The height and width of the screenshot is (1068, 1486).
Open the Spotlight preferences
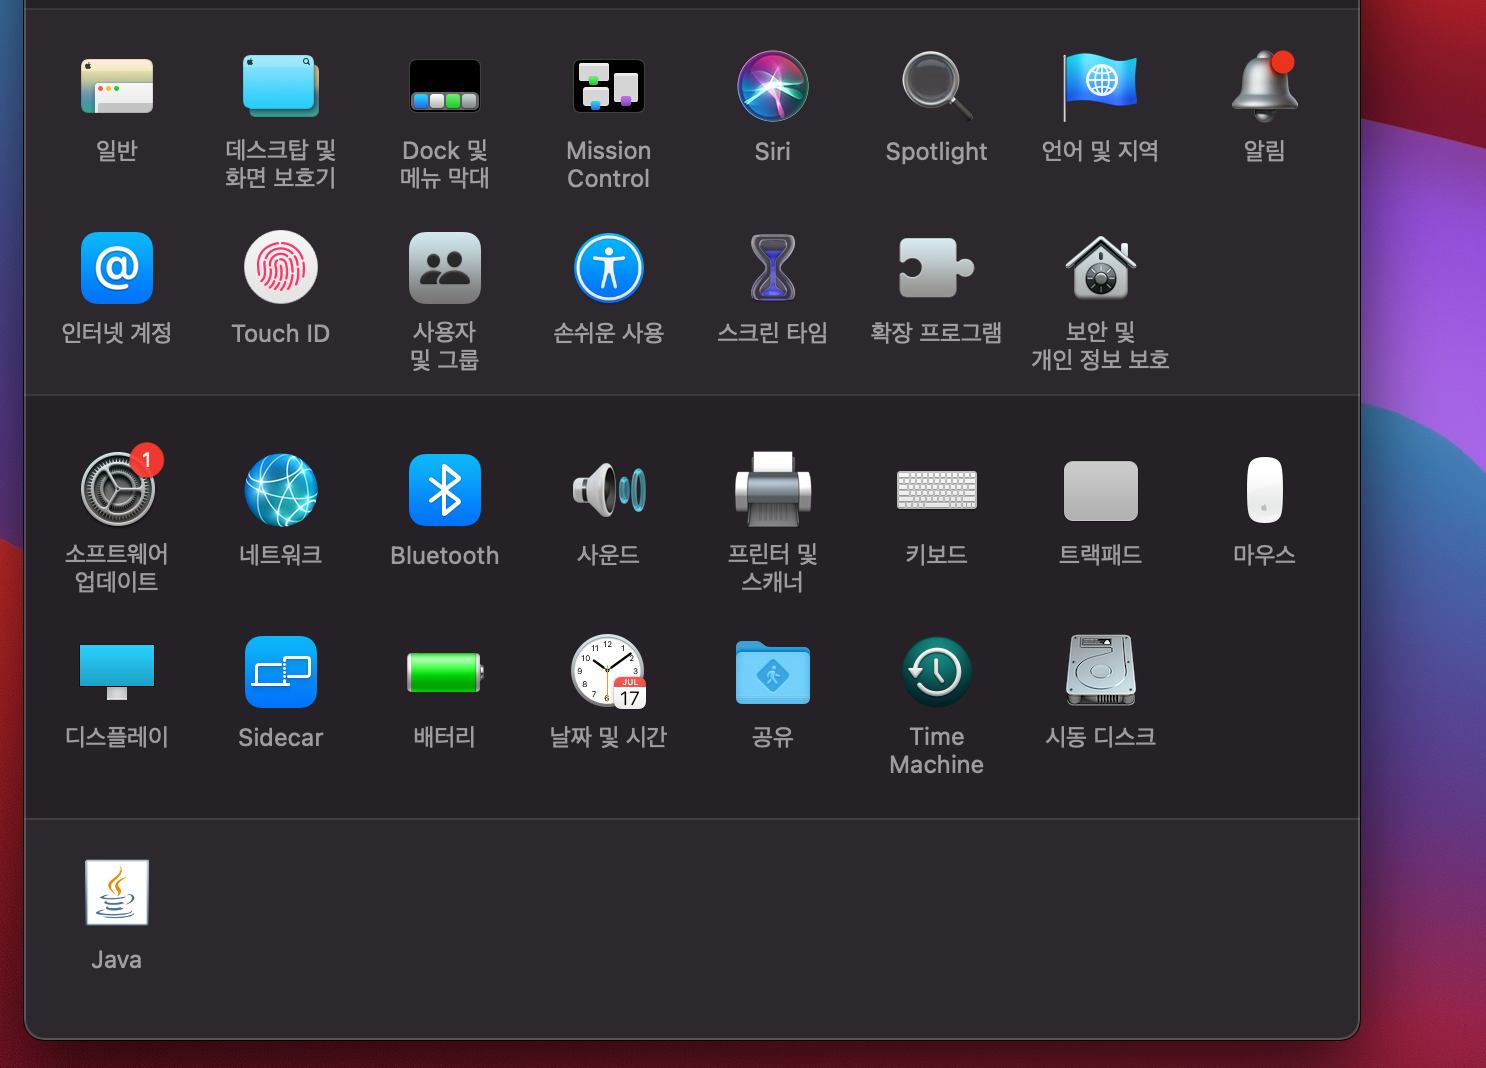point(937,86)
